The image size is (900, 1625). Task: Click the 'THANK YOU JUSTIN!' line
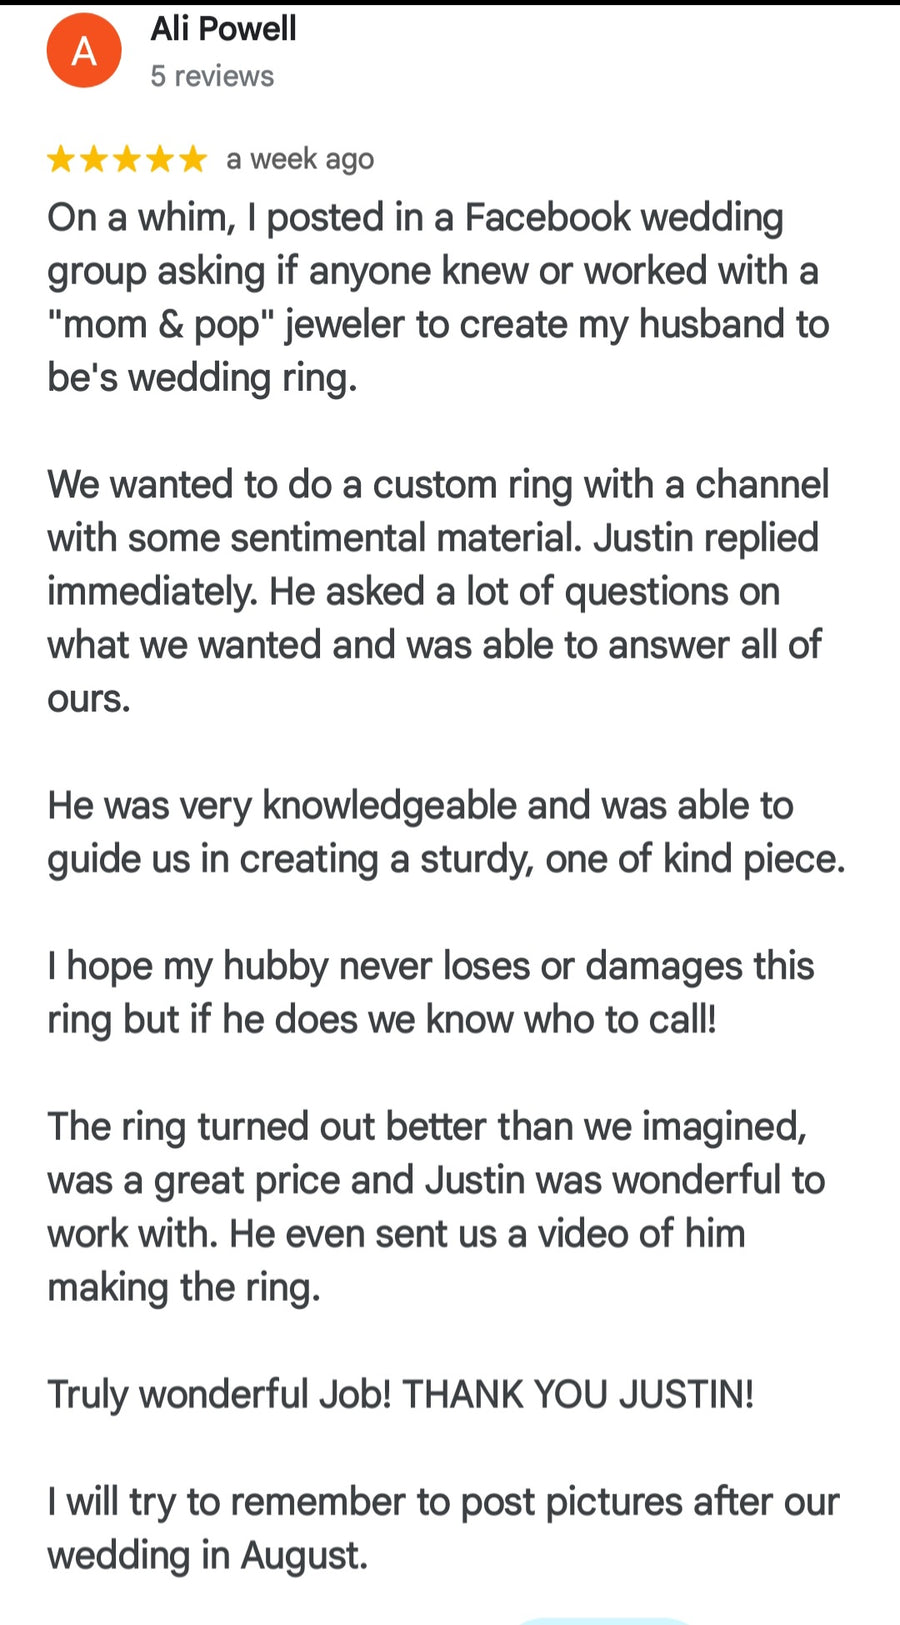578,1394
